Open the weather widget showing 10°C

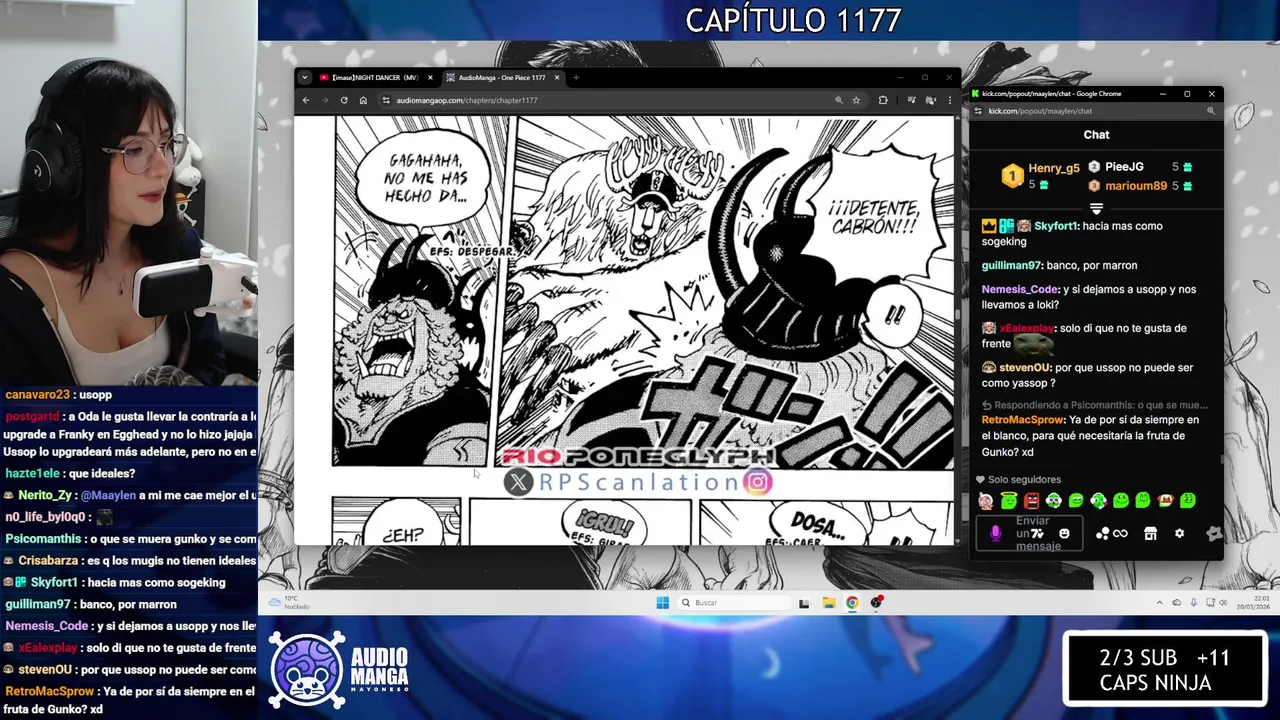tap(288, 602)
